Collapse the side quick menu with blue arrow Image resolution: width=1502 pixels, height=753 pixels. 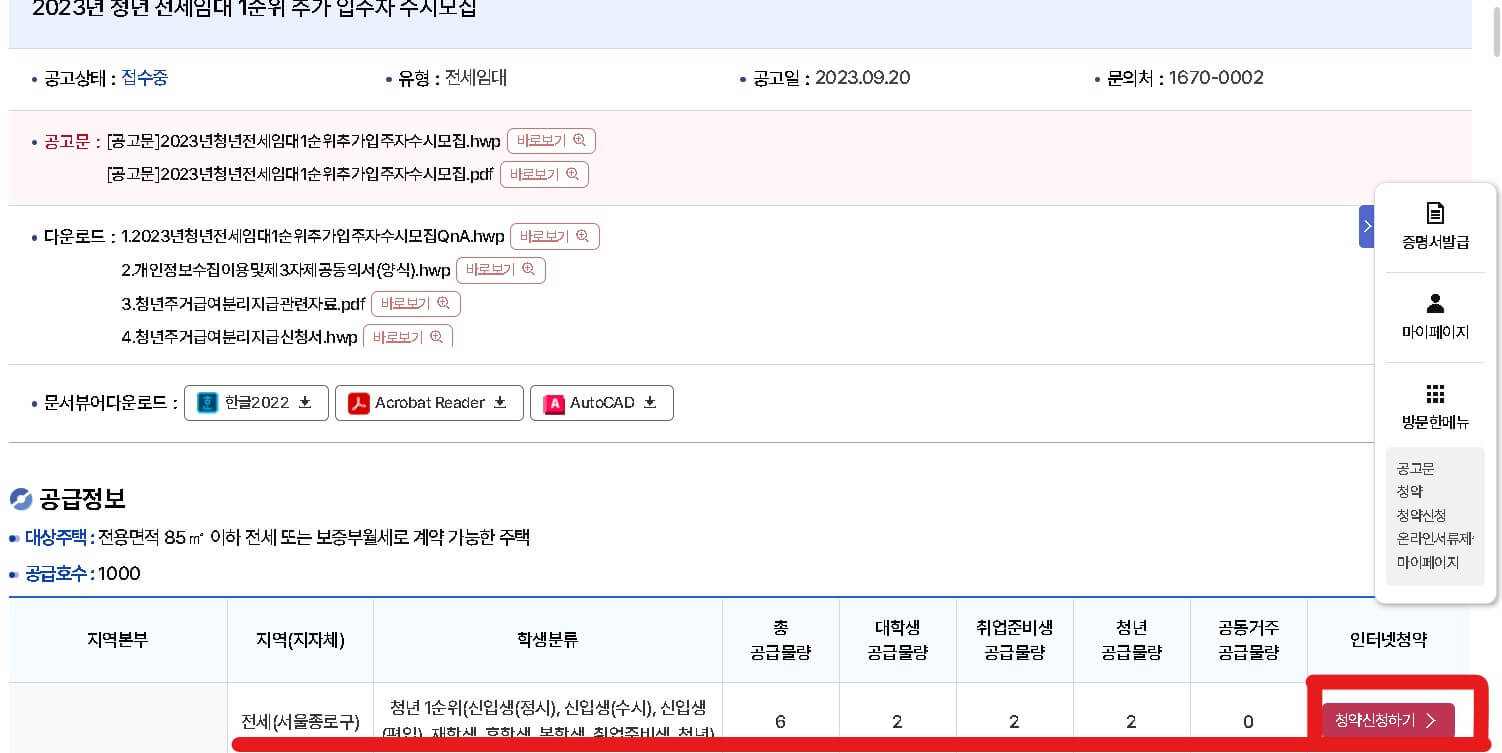[x=1367, y=226]
